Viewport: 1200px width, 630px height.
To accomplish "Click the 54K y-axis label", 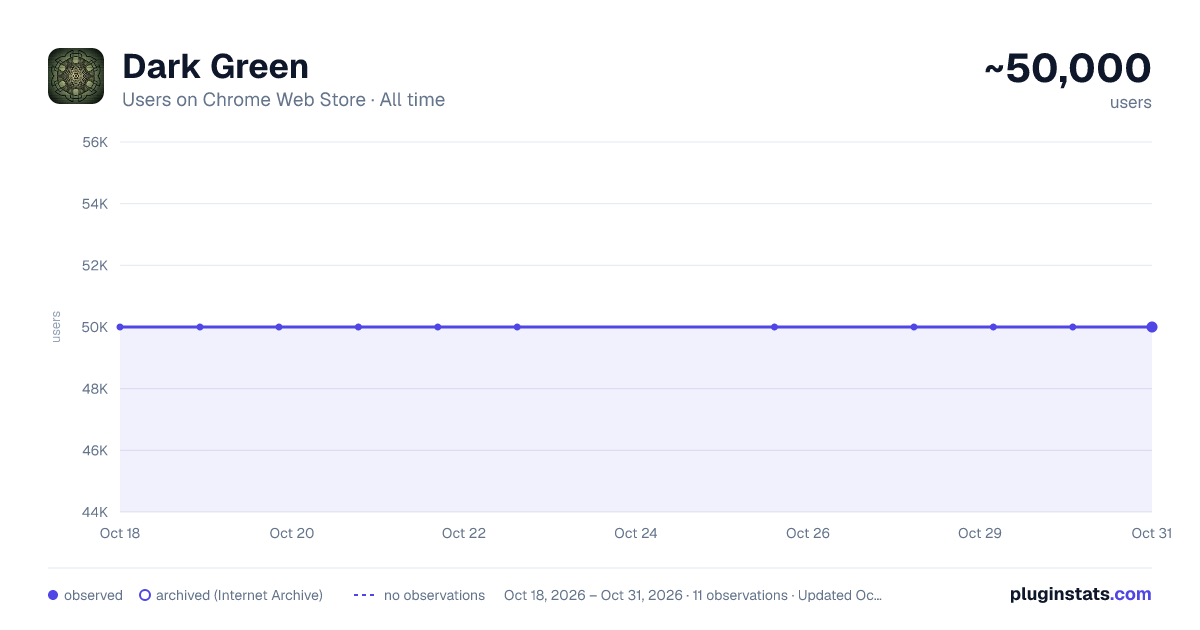I will point(95,204).
